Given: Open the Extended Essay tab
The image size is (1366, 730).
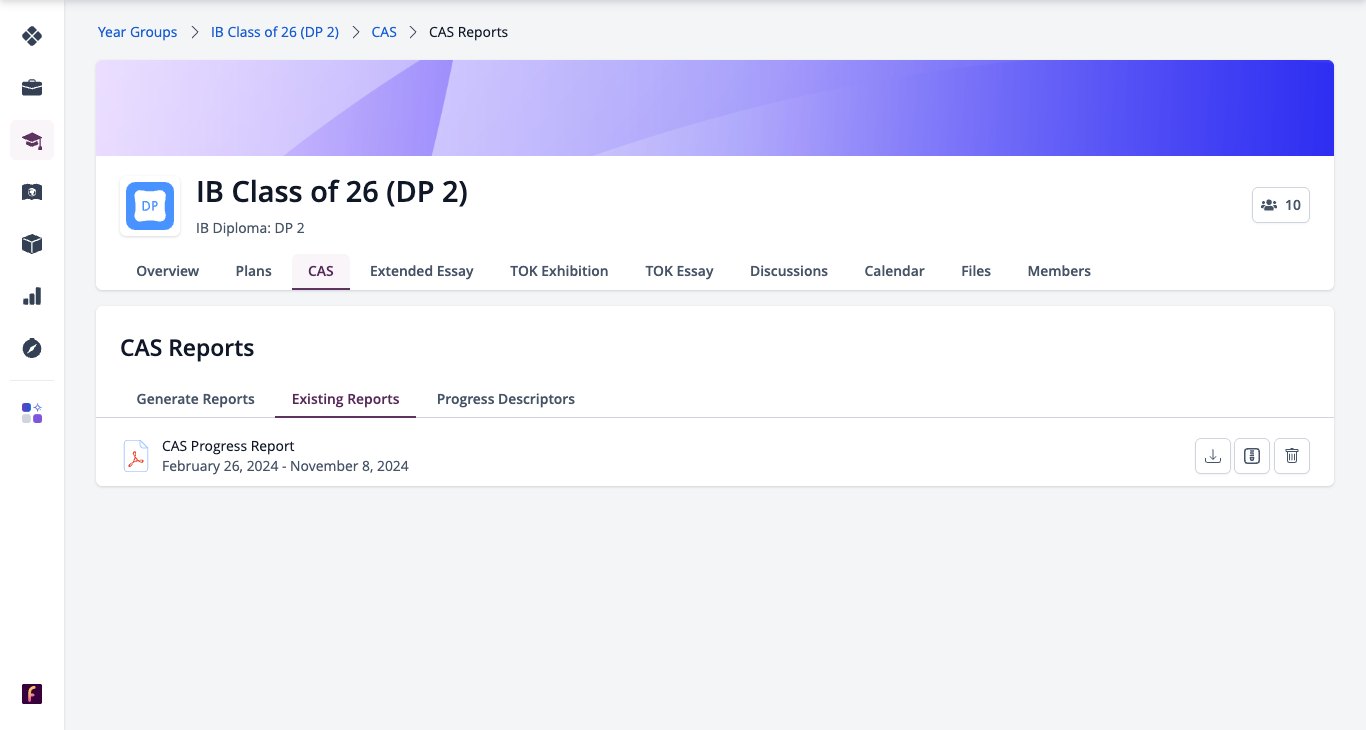Looking at the screenshot, I should coord(422,271).
